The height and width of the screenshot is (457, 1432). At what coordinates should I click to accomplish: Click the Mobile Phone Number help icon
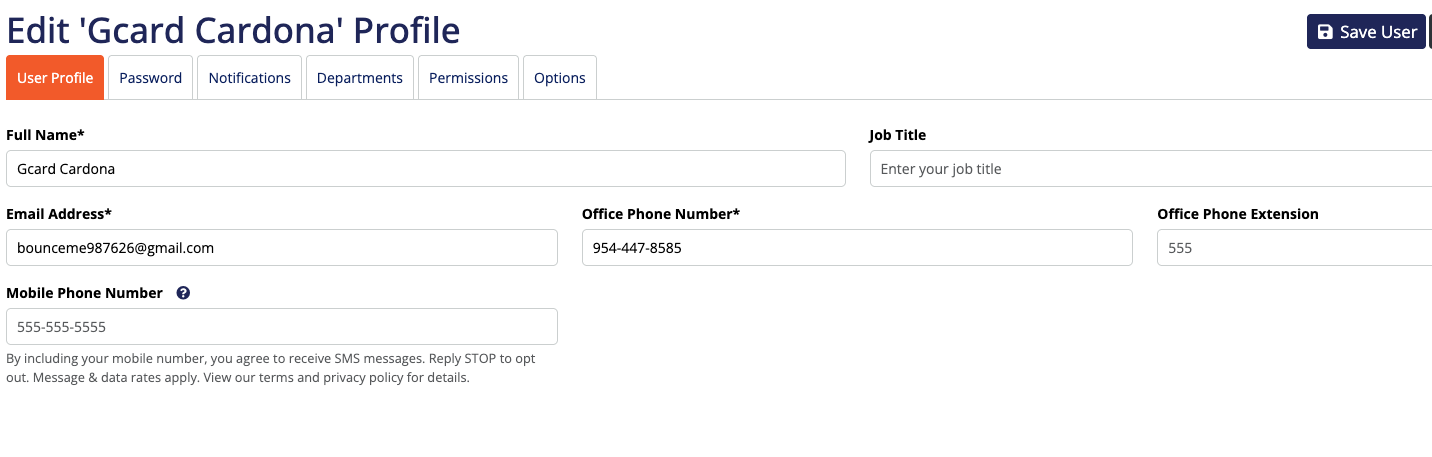[183, 293]
